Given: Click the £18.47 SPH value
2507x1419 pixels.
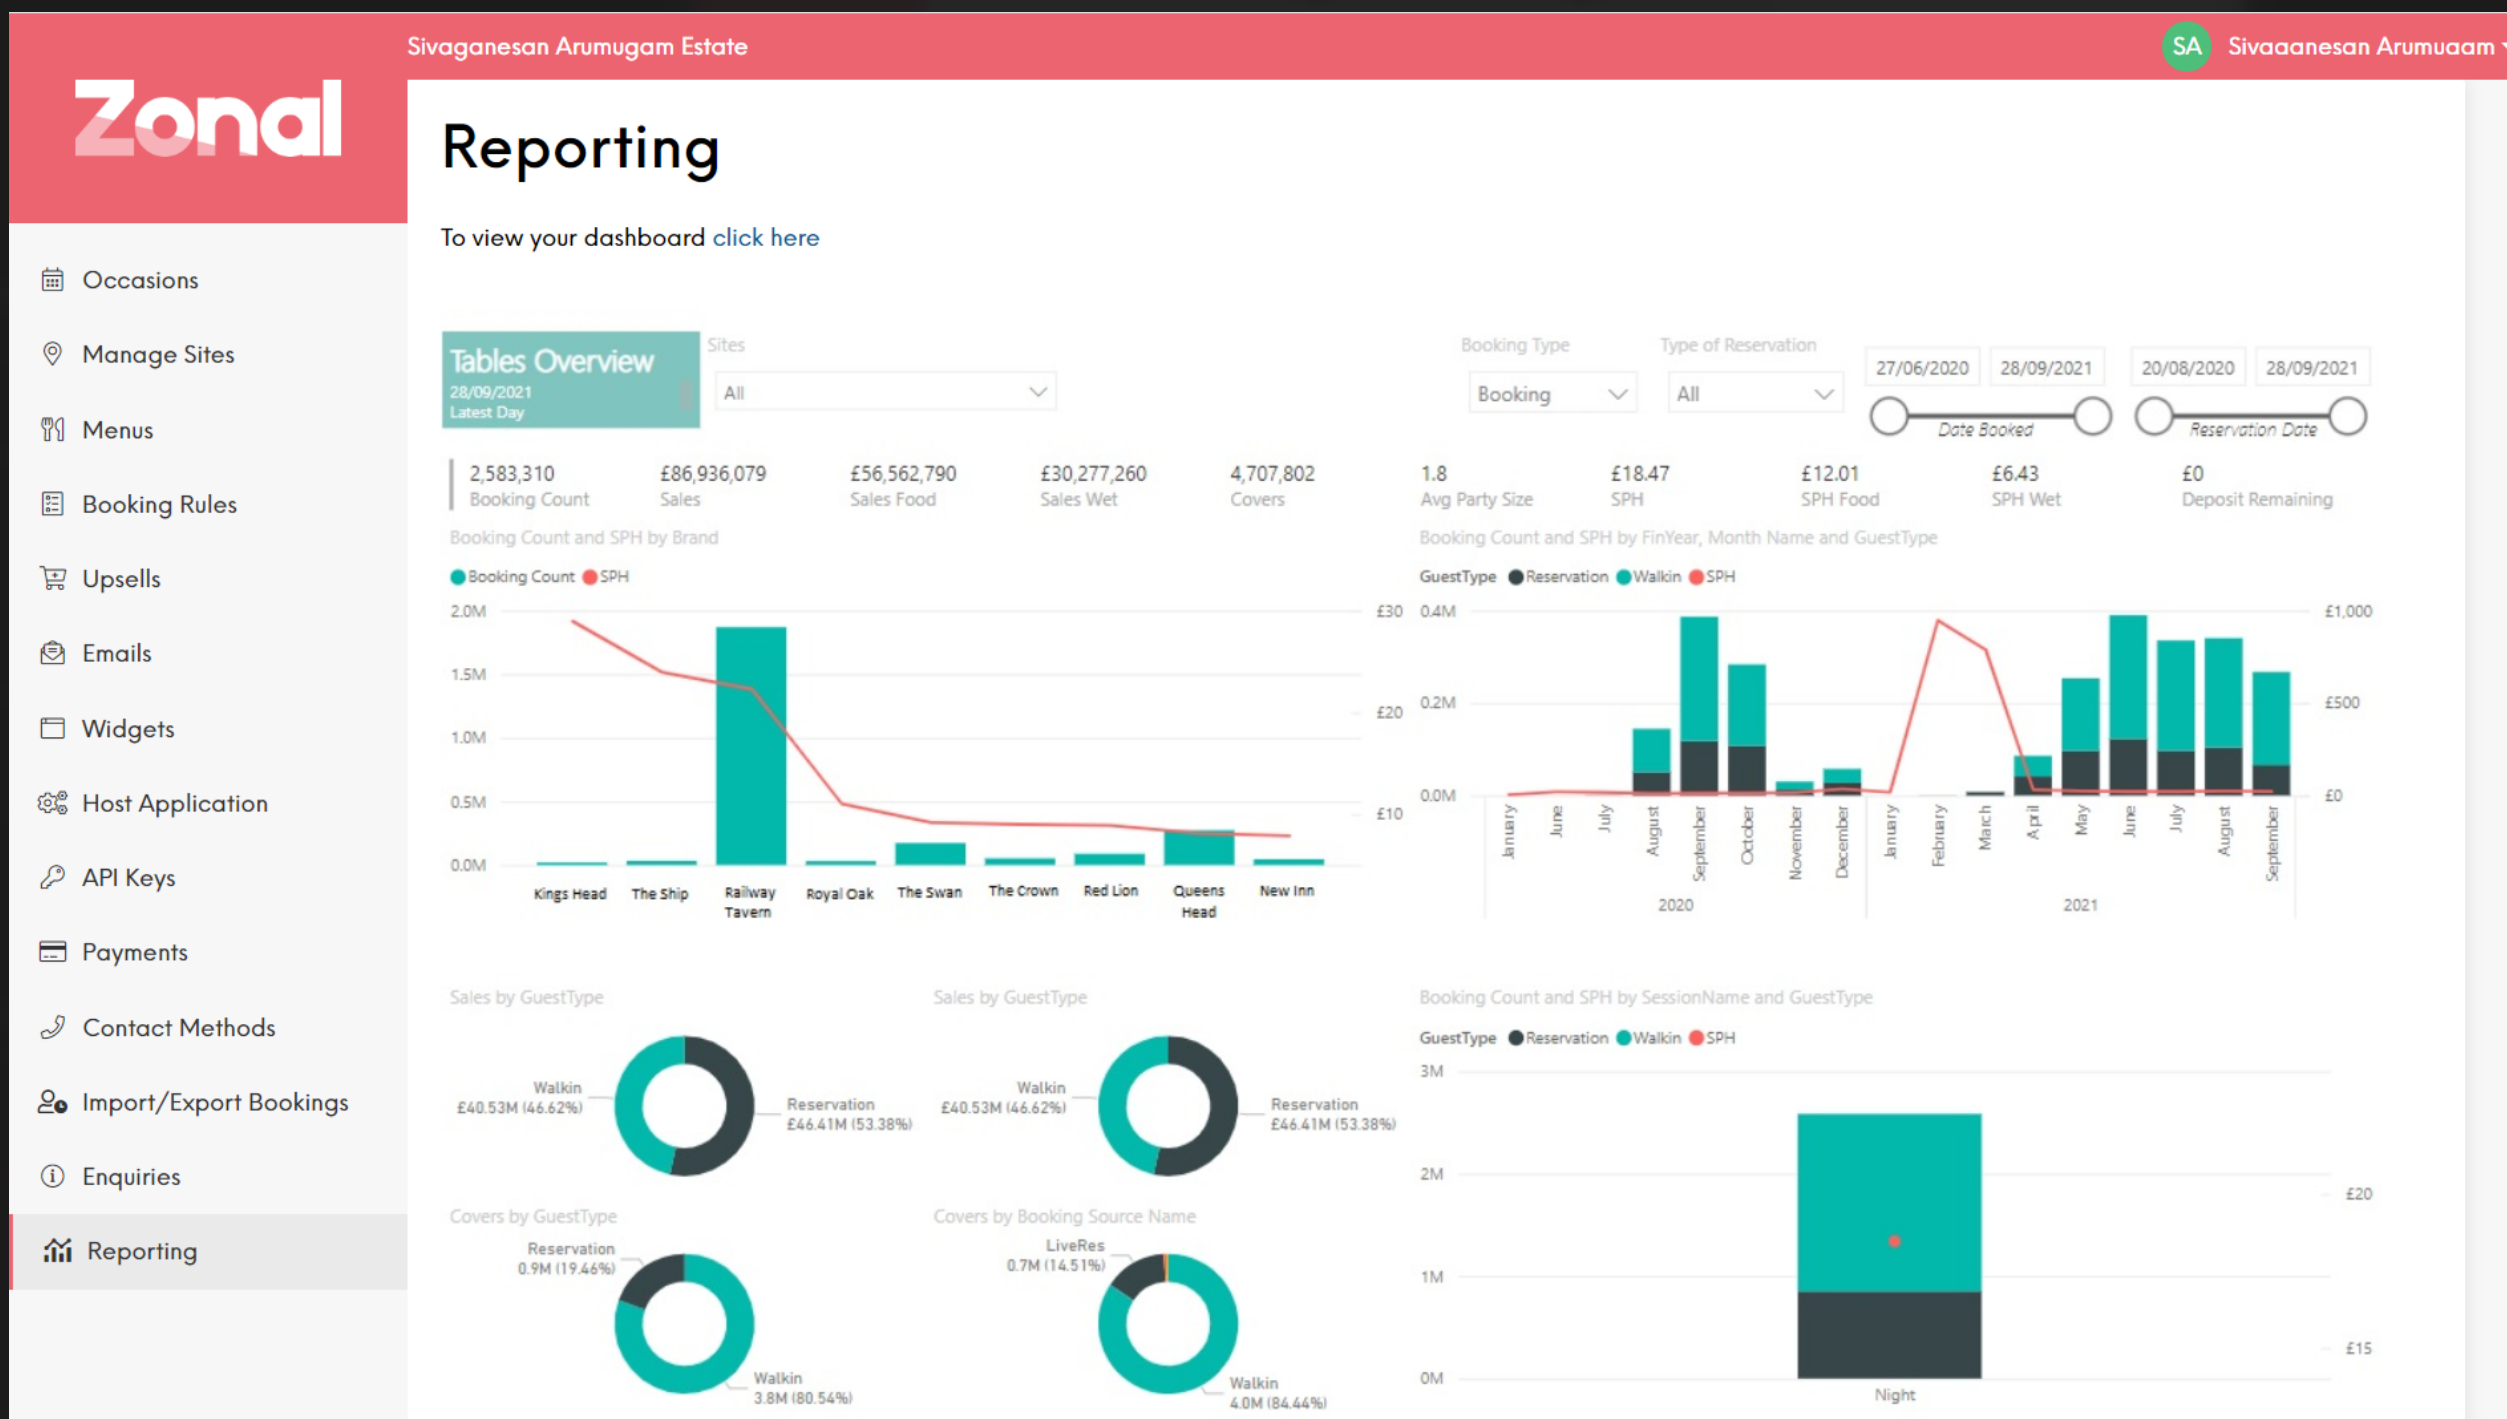Looking at the screenshot, I should (x=1640, y=473).
